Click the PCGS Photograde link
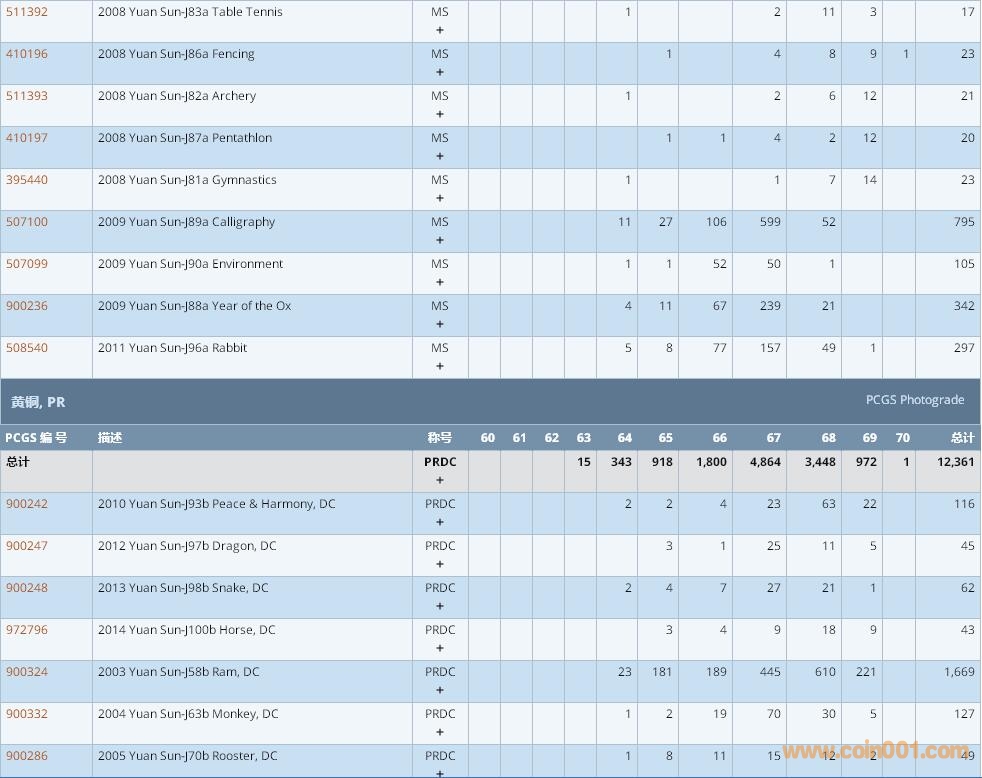 [914, 400]
